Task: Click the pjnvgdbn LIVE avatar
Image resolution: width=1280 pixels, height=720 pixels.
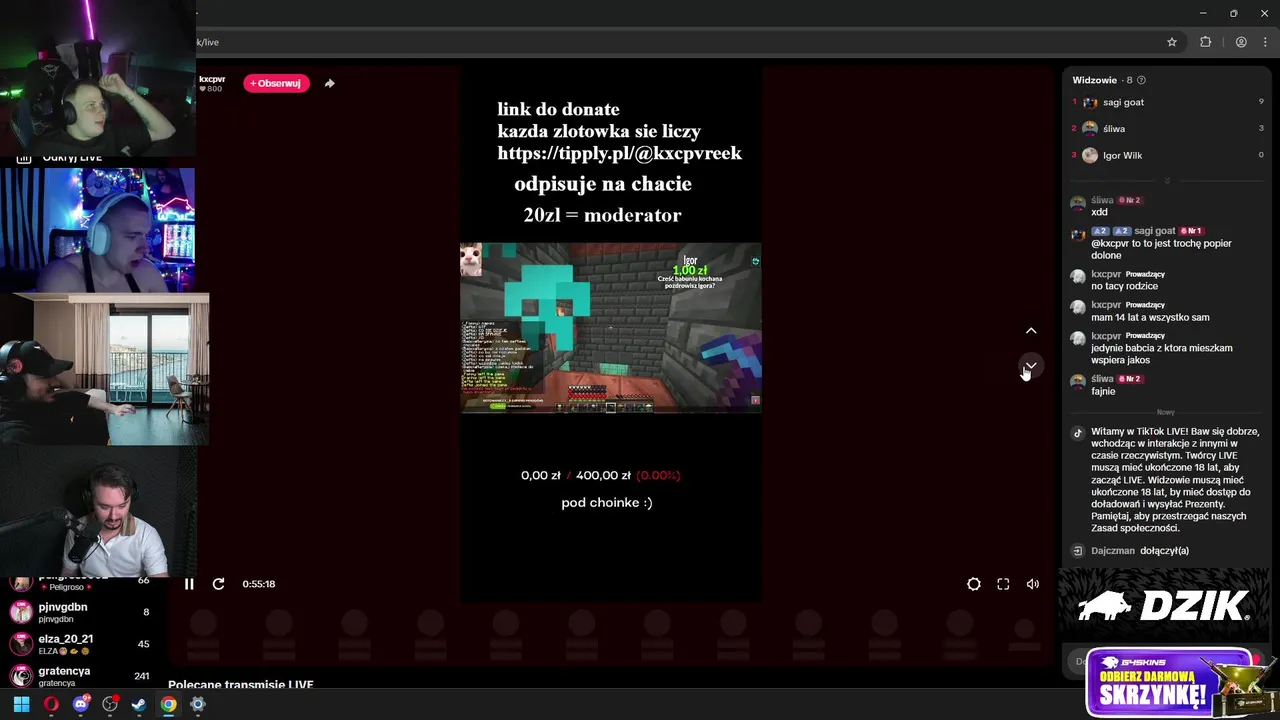Action: point(21,612)
